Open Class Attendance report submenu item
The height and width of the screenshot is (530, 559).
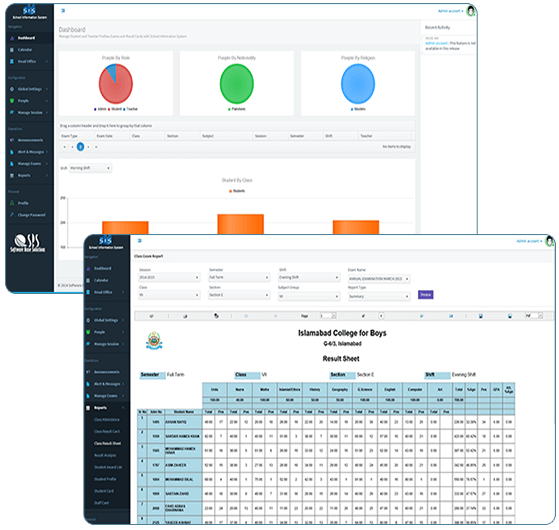click(x=107, y=420)
